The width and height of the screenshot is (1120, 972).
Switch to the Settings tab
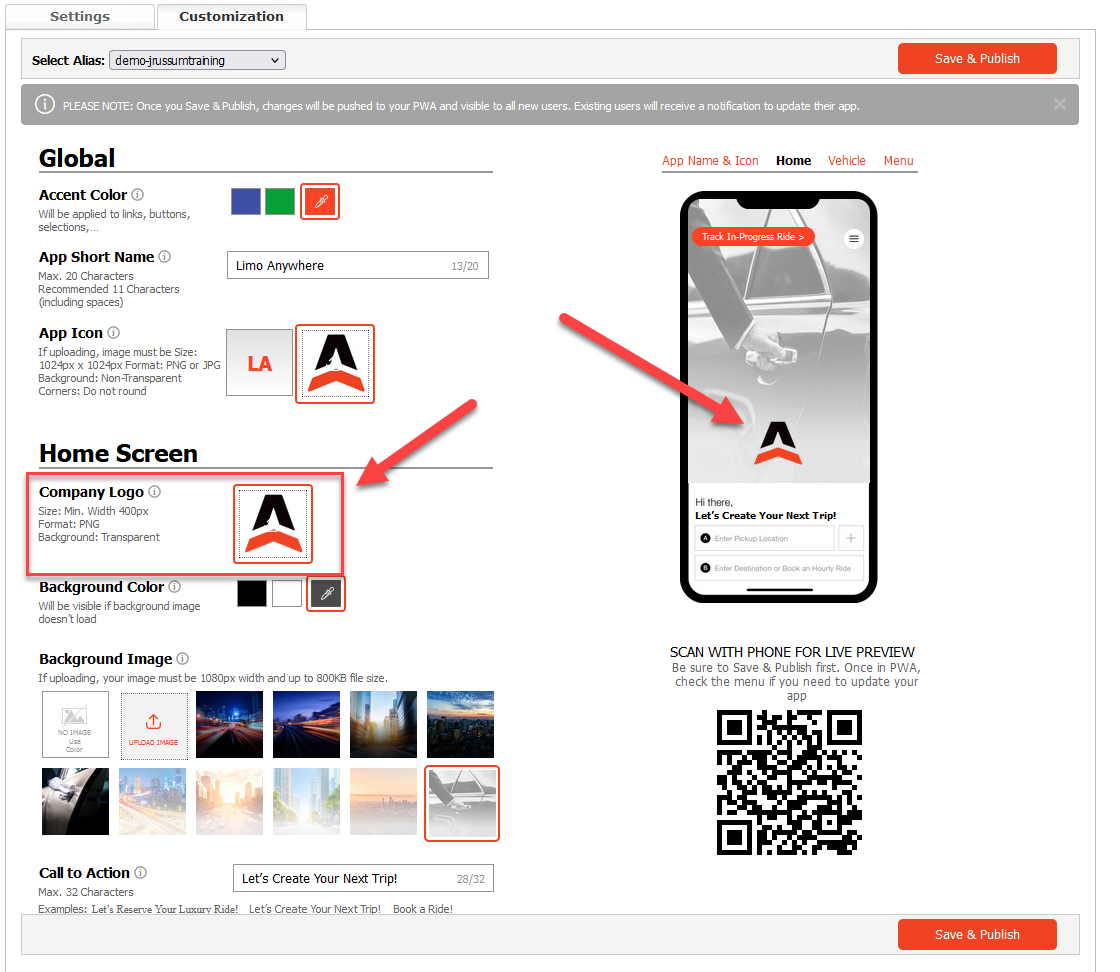80,17
